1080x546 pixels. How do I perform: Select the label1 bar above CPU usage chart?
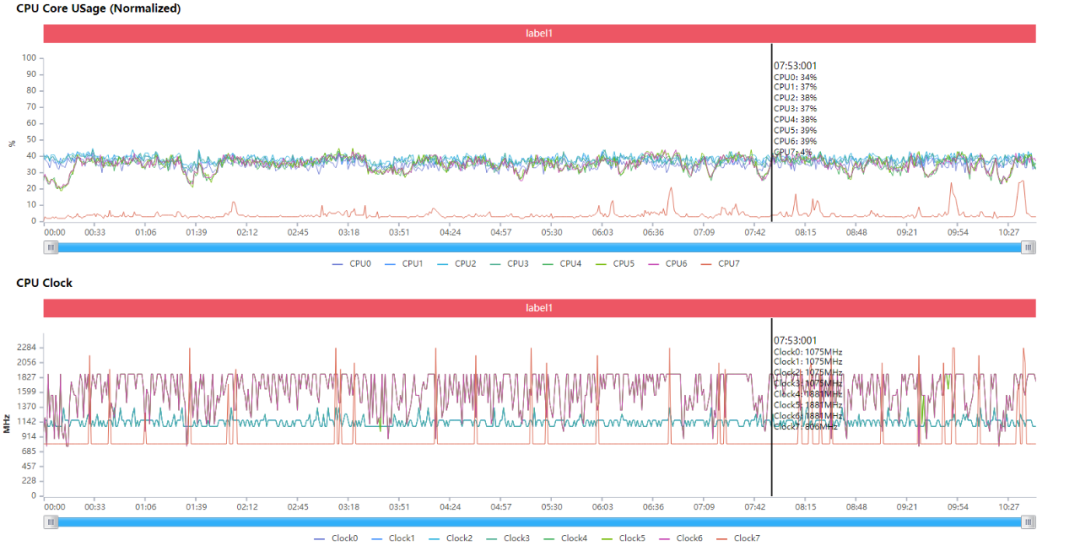[539, 33]
